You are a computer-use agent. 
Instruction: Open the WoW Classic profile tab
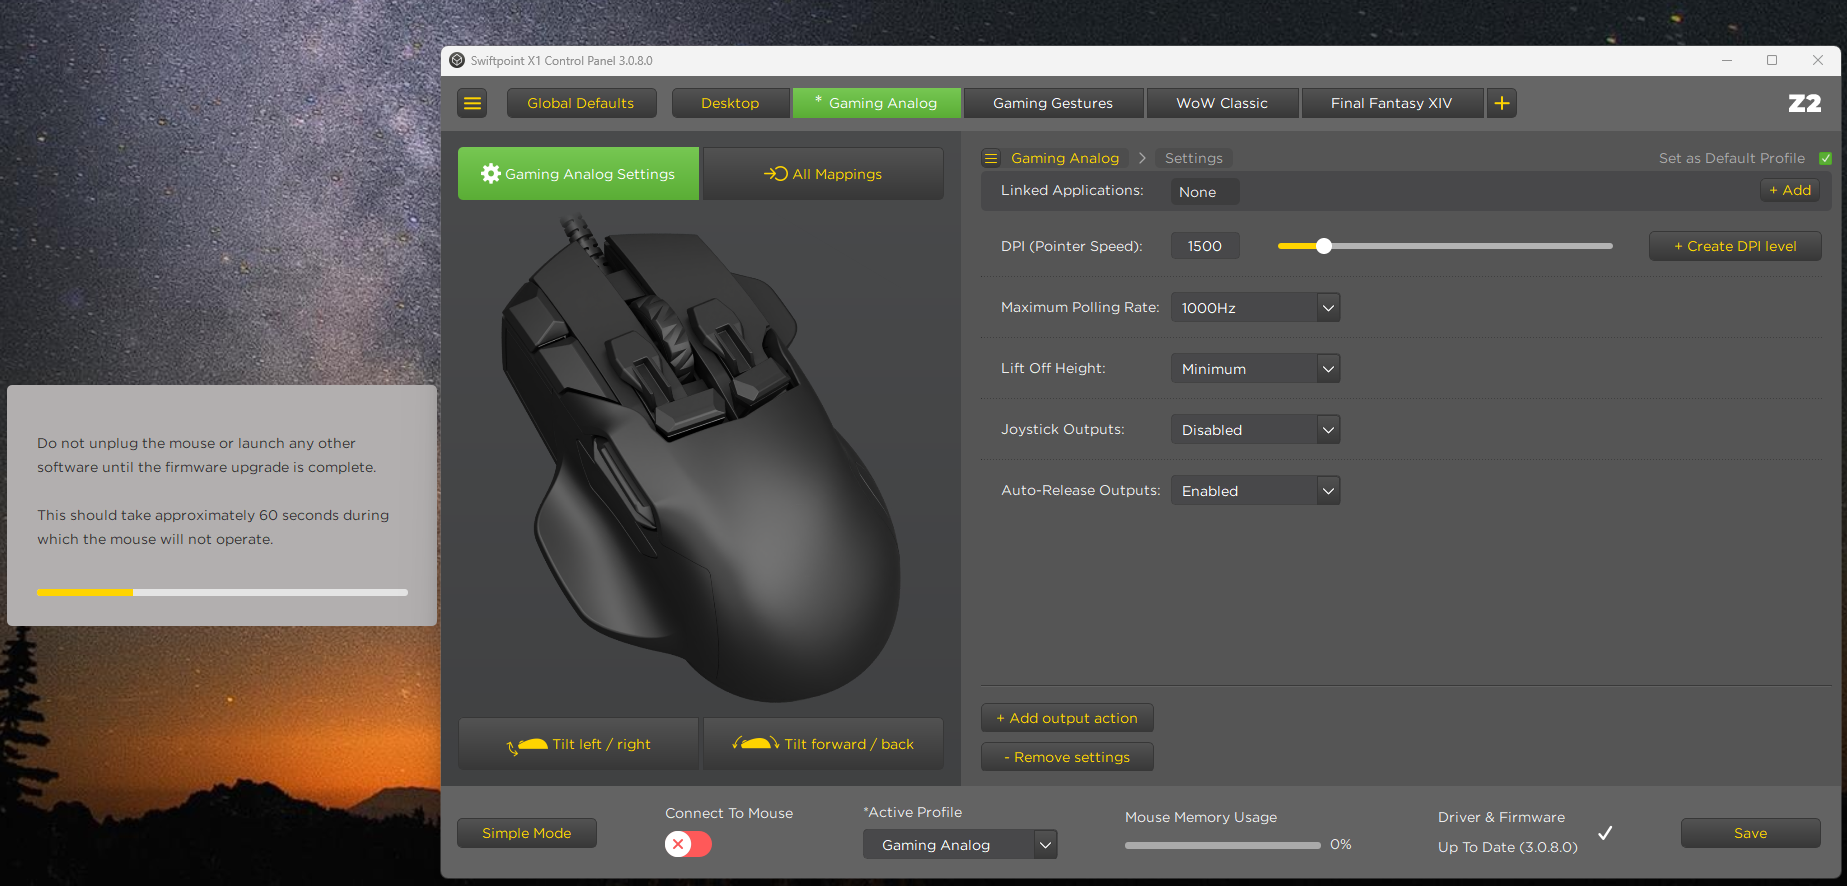[1222, 103]
